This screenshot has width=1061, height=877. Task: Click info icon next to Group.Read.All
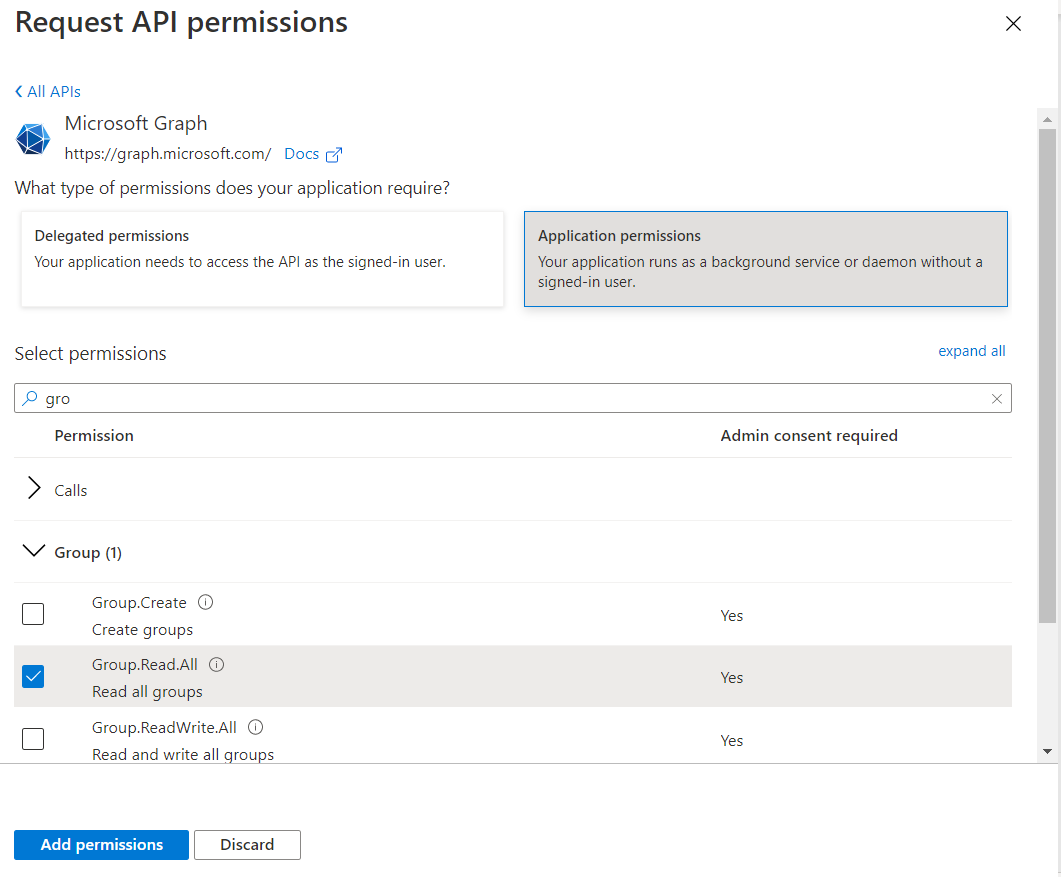point(217,664)
